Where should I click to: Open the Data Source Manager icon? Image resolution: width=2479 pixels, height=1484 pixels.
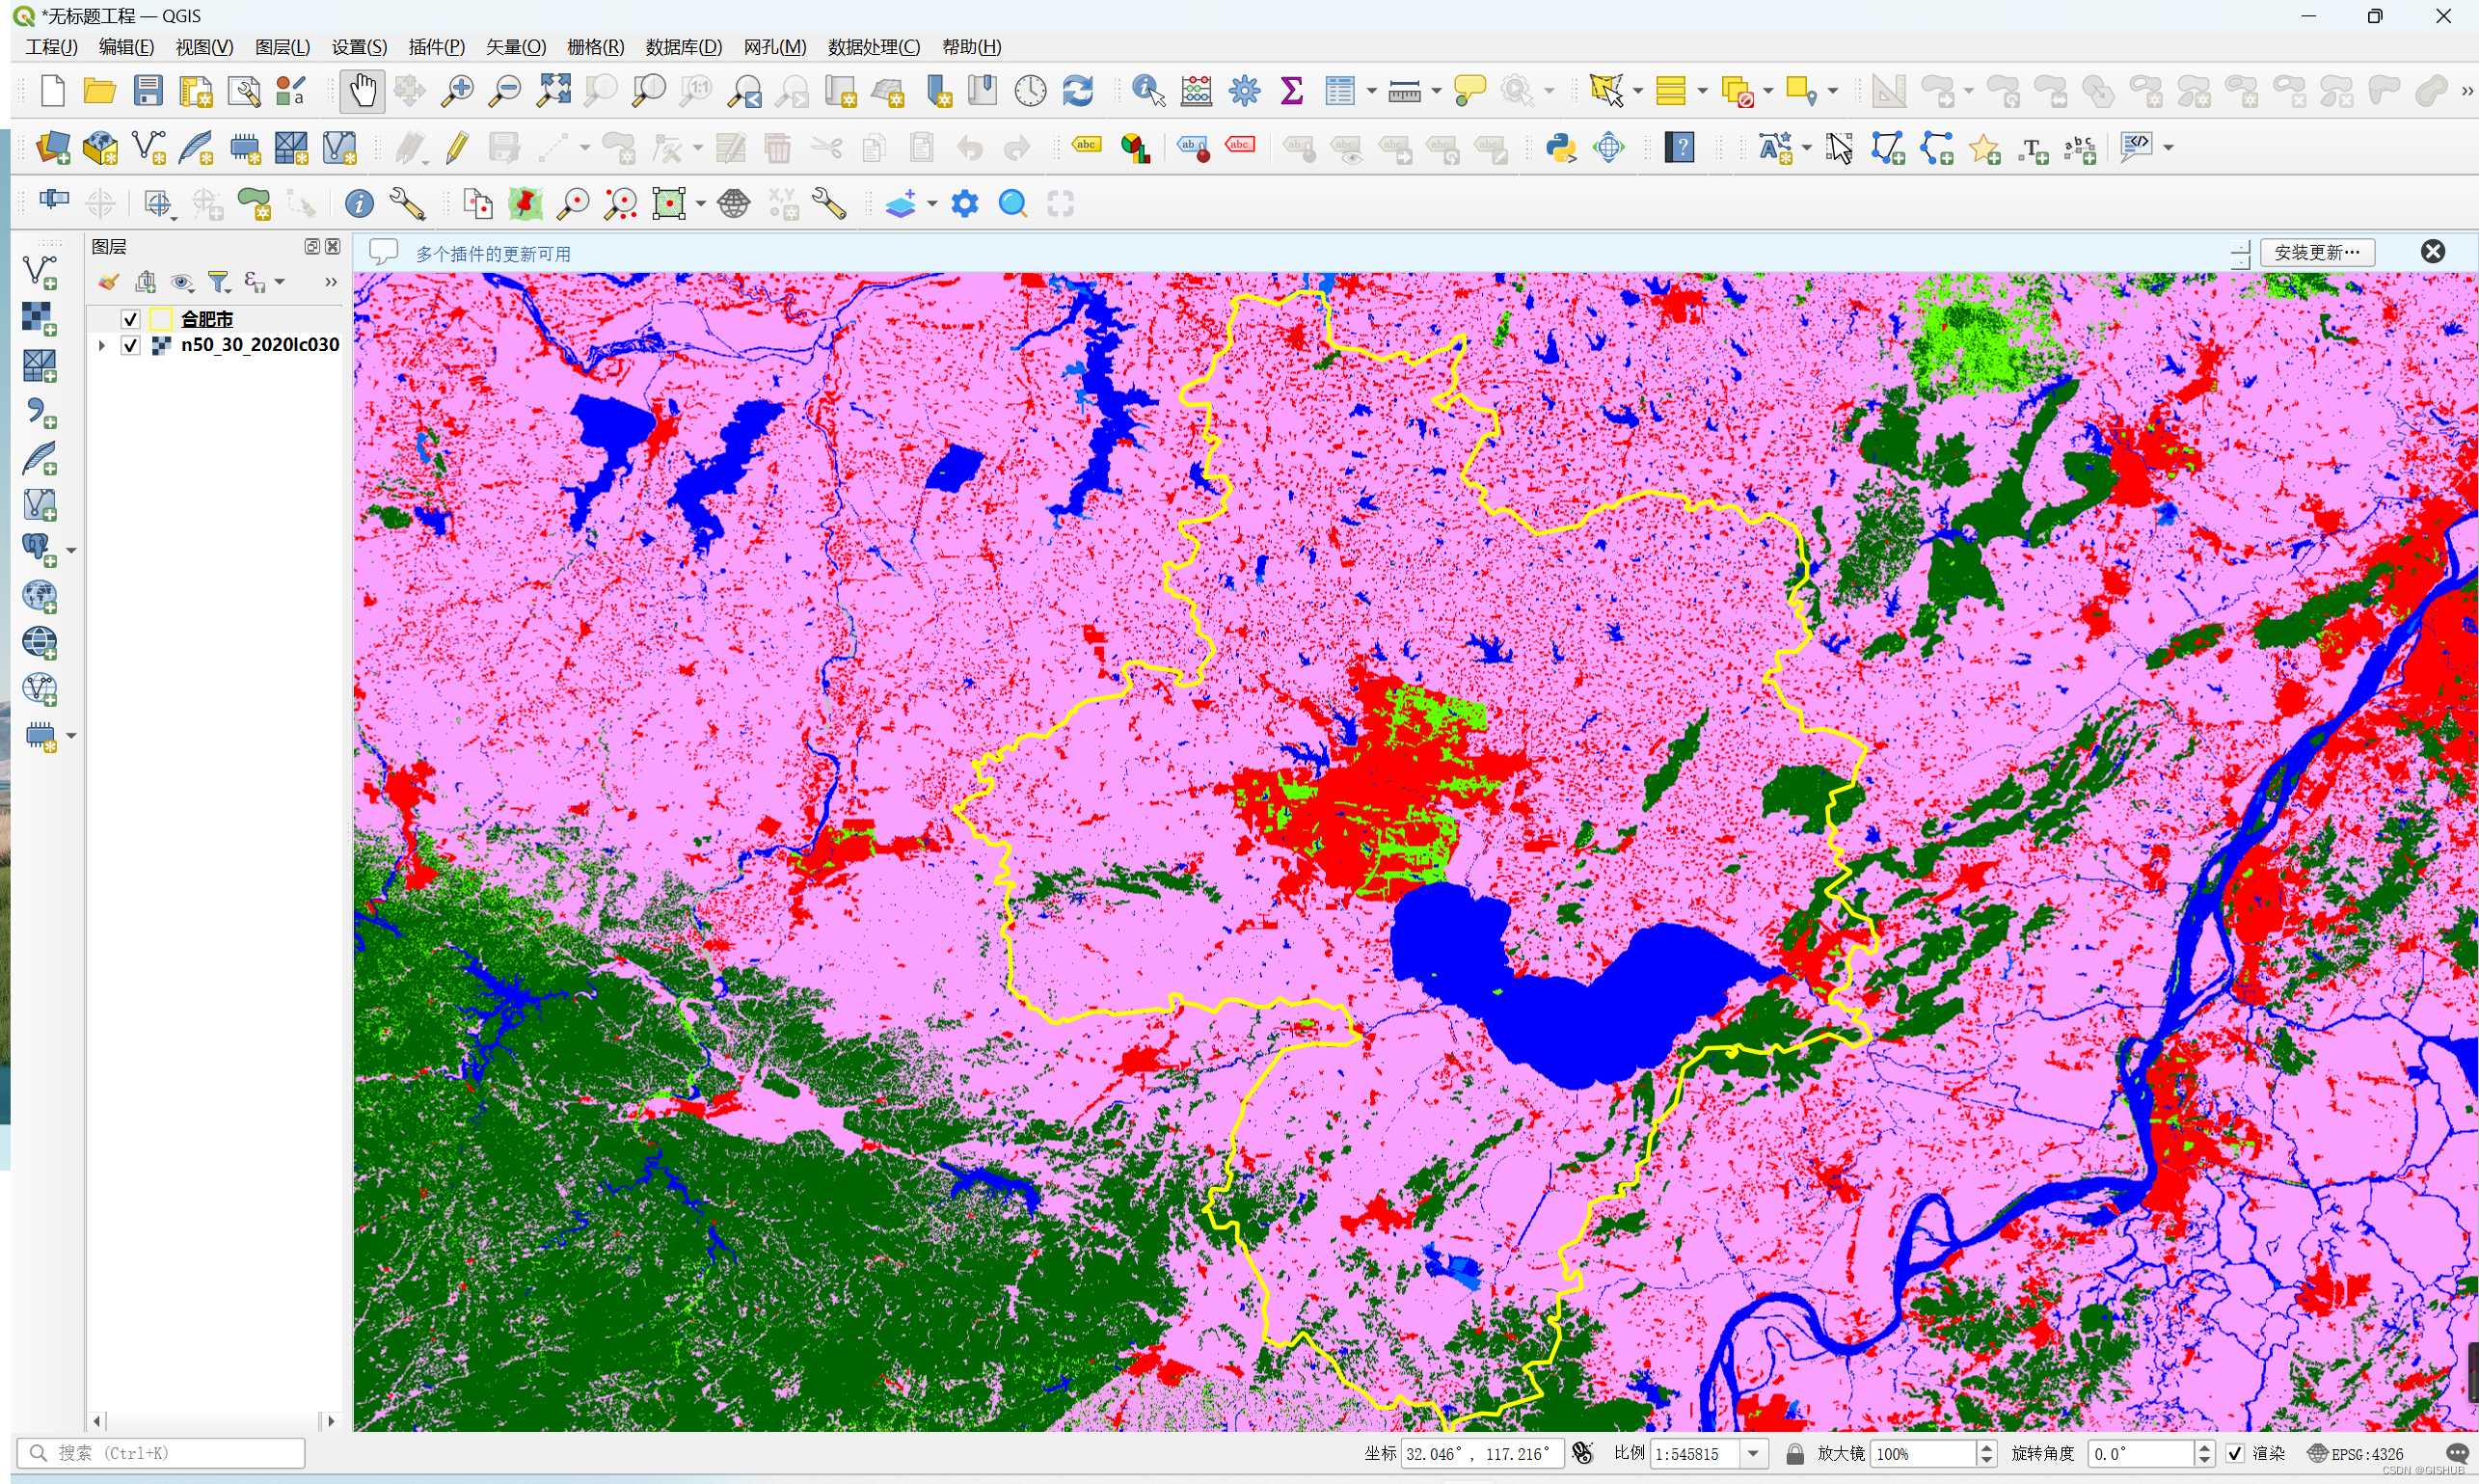[52, 148]
